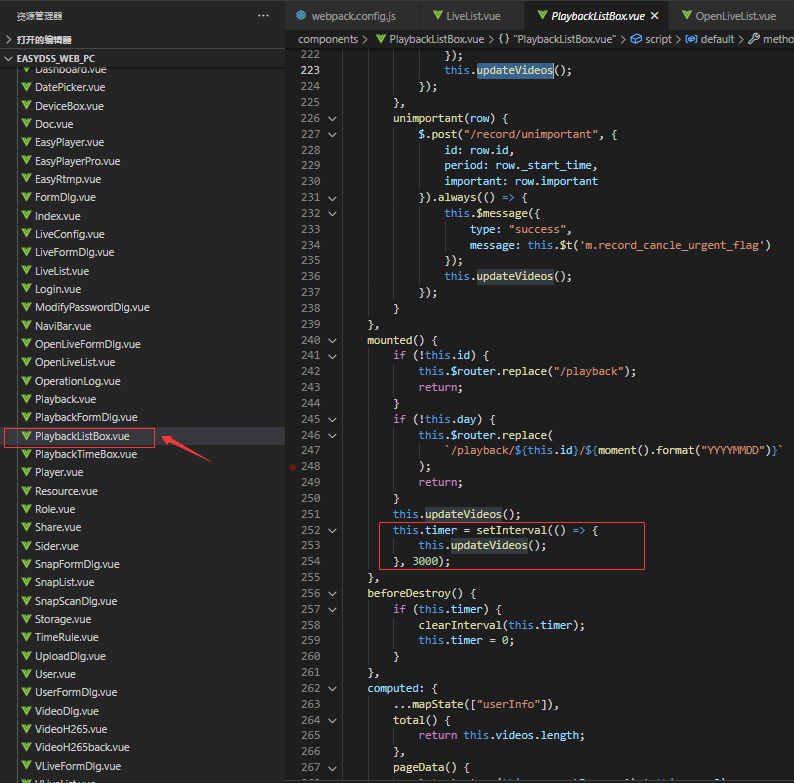
Task: Open EasyPlayer.vue file
Action: pyautogui.click(x=69, y=142)
